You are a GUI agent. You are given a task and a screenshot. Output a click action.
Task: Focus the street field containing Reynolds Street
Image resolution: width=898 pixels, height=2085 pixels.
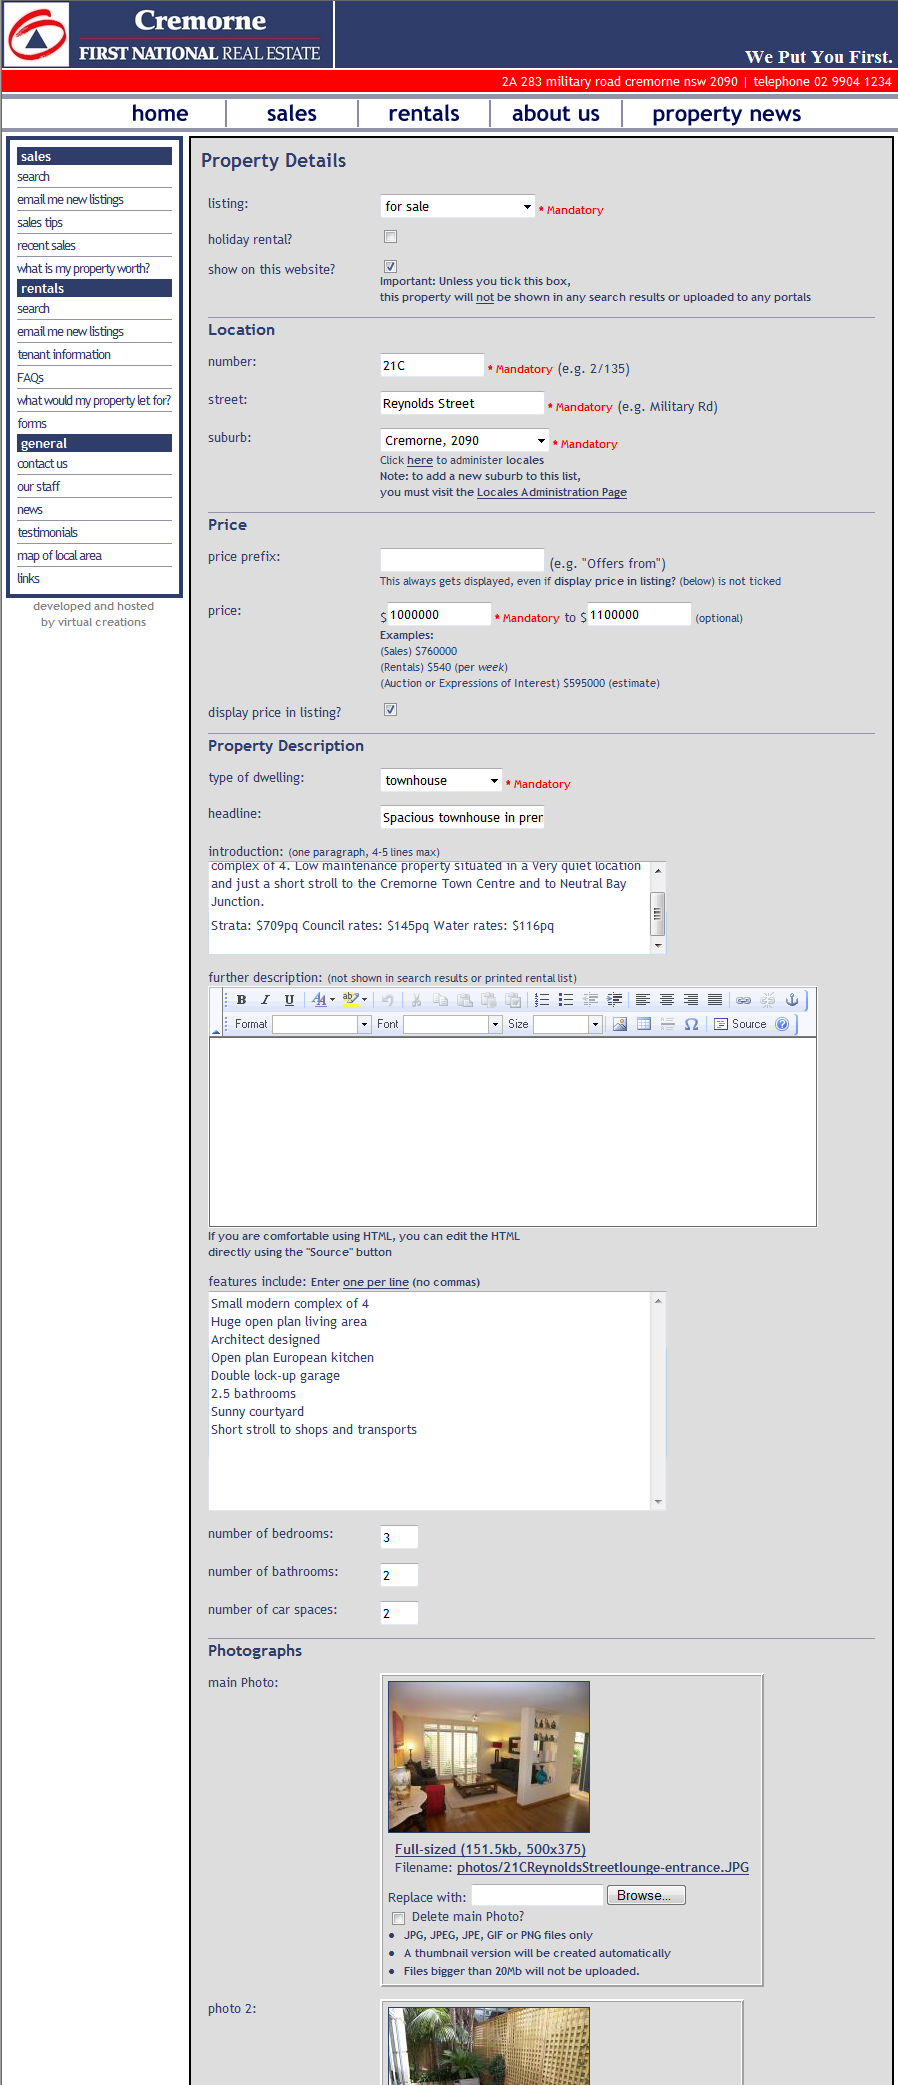click(462, 403)
